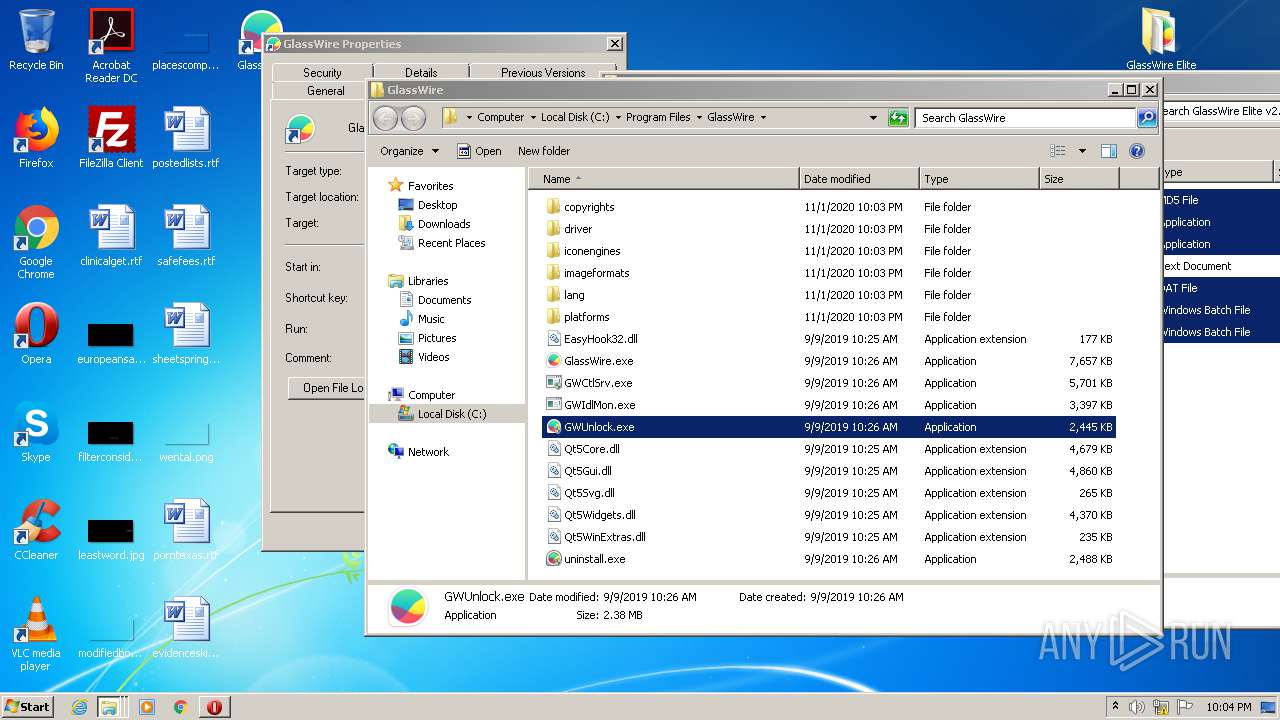Expand the Computer breadcrumb arrow
This screenshot has width=1280, height=720.
(x=533, y=117)
